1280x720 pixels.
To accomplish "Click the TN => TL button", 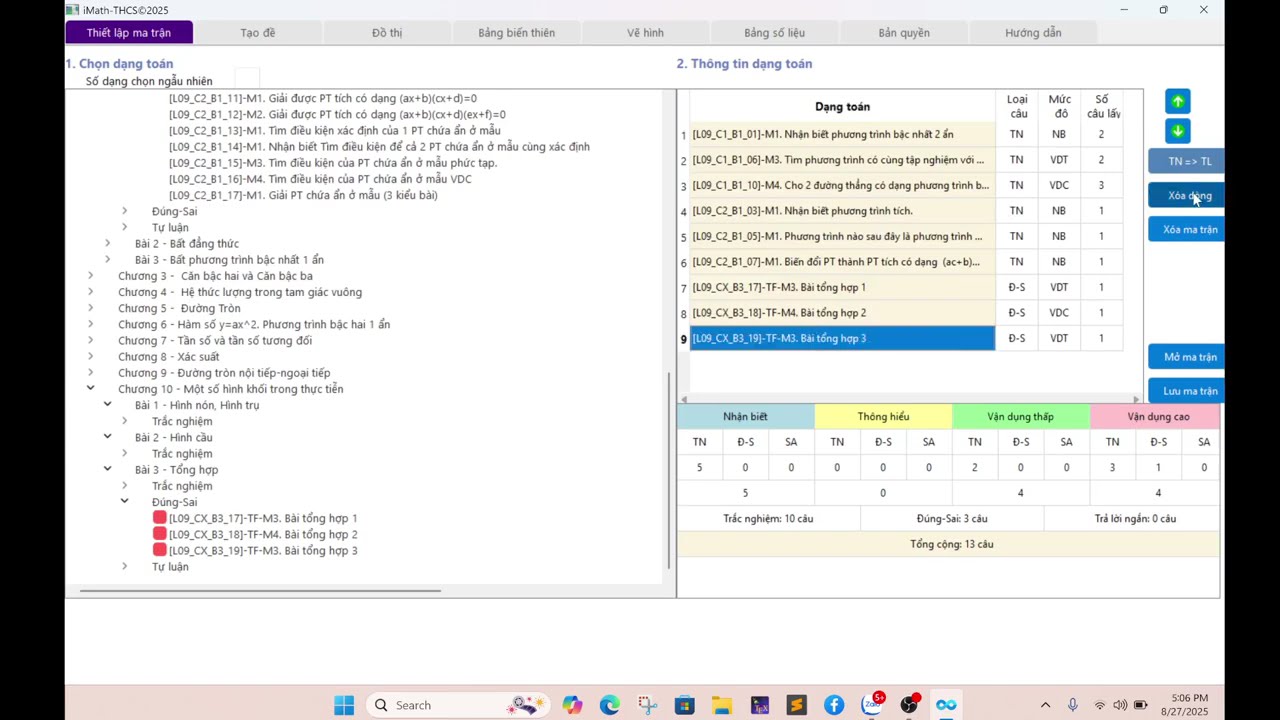I will pos(1188,161).
